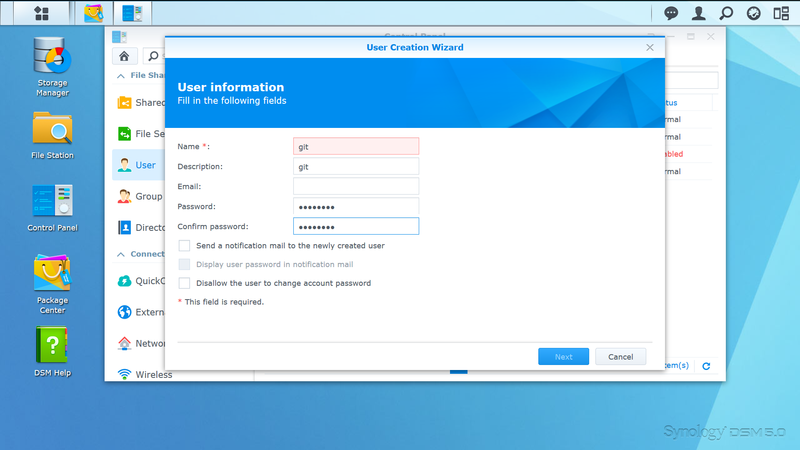This screenshot has height=450, width=800.
Task: Open the Package Center desktop icon
Action: (52, 285)
